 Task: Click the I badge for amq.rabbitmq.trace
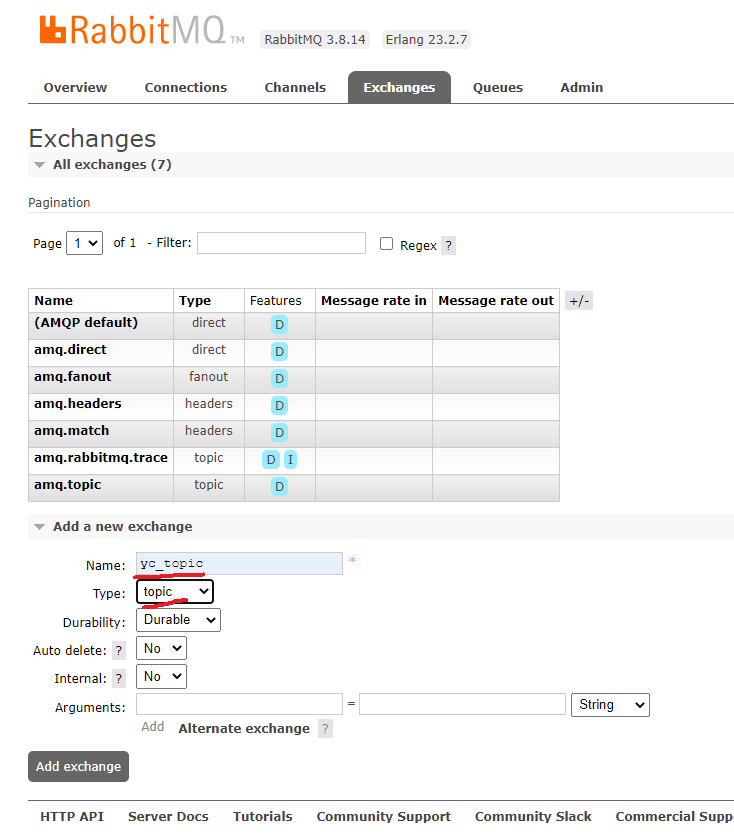[x=290, y=460]
